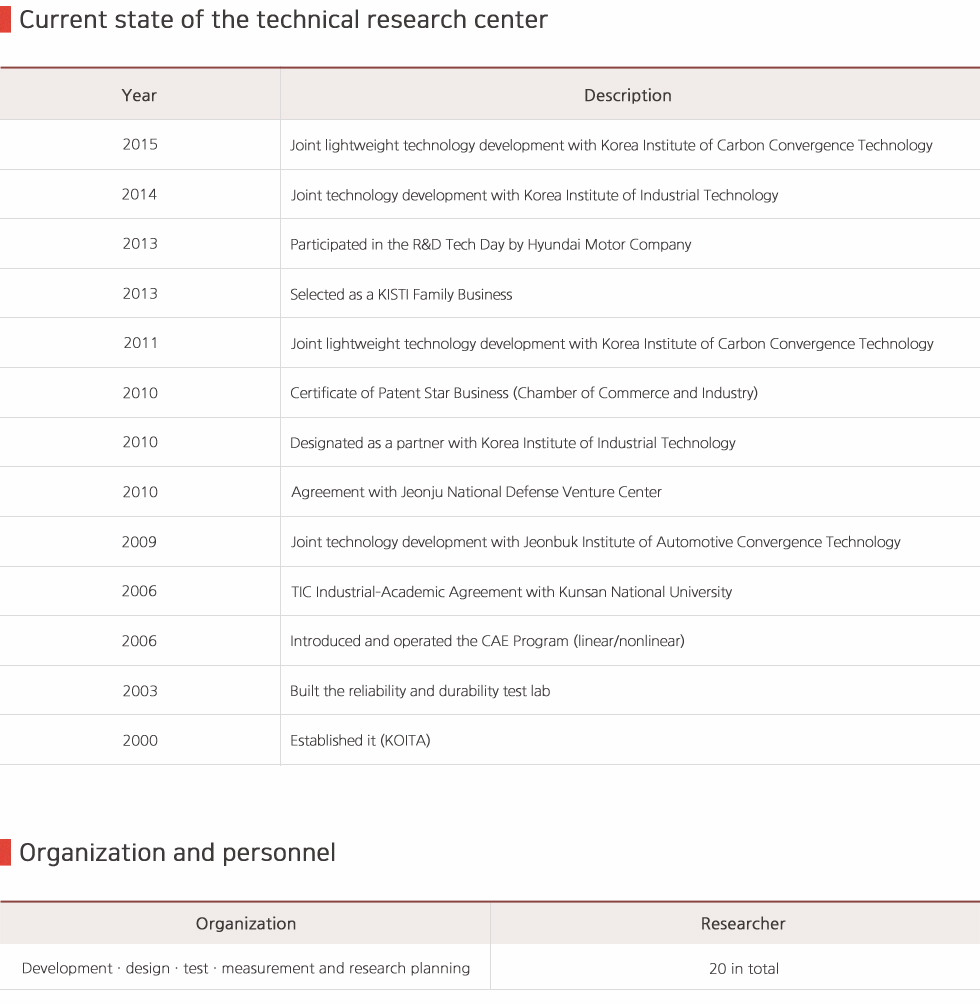Click Designated as a partner description
Screen dimensions: 980x1004
point(512,442)
